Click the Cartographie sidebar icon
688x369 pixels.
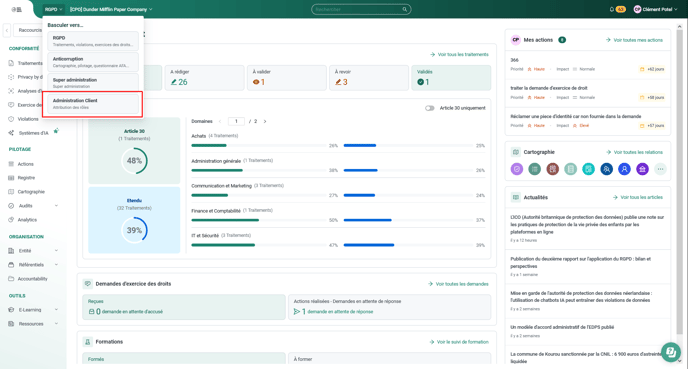coord(11,192)
